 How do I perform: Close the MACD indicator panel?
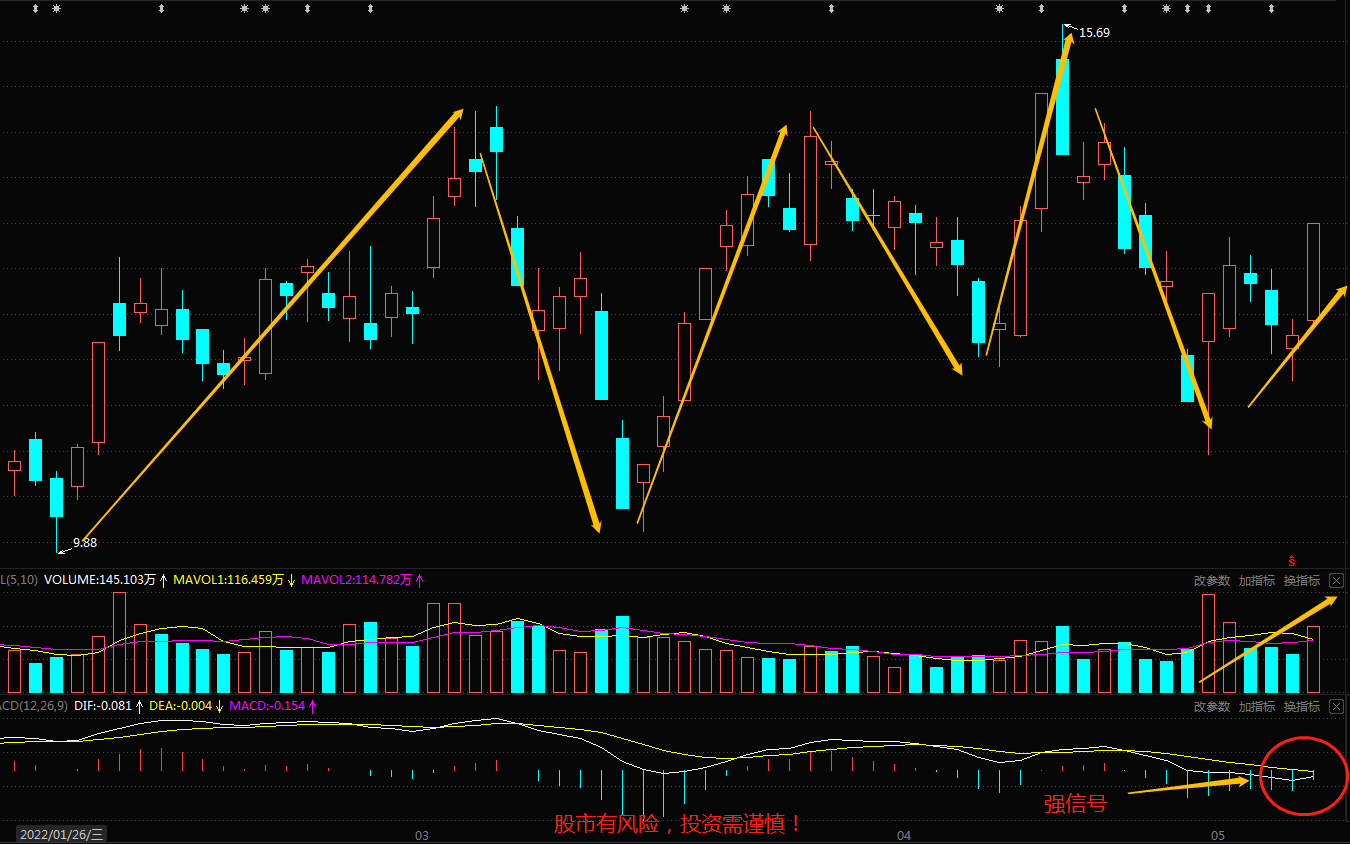1336,707
